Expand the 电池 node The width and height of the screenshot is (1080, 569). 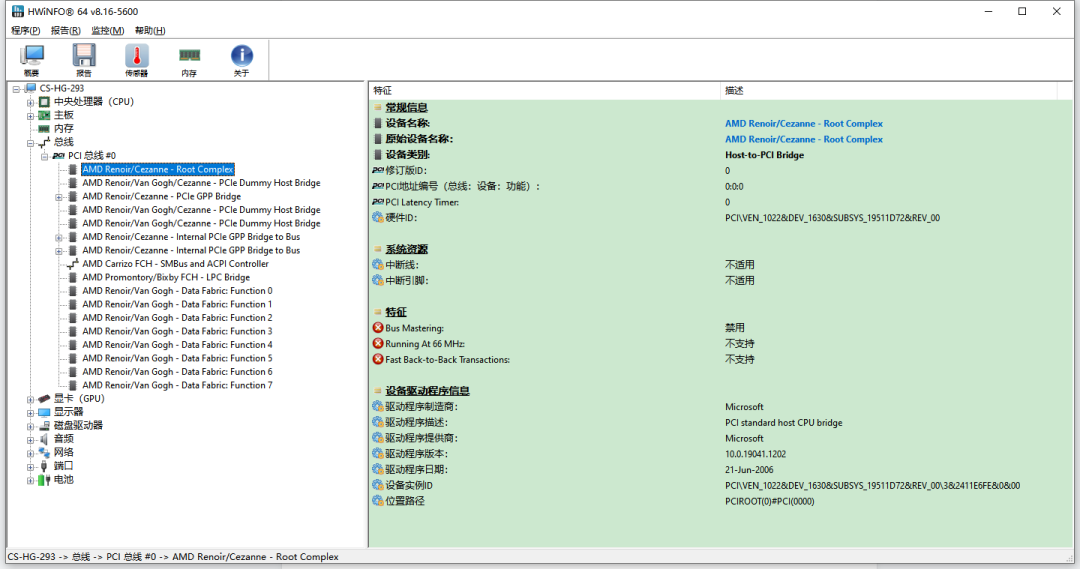pos(30,480)
